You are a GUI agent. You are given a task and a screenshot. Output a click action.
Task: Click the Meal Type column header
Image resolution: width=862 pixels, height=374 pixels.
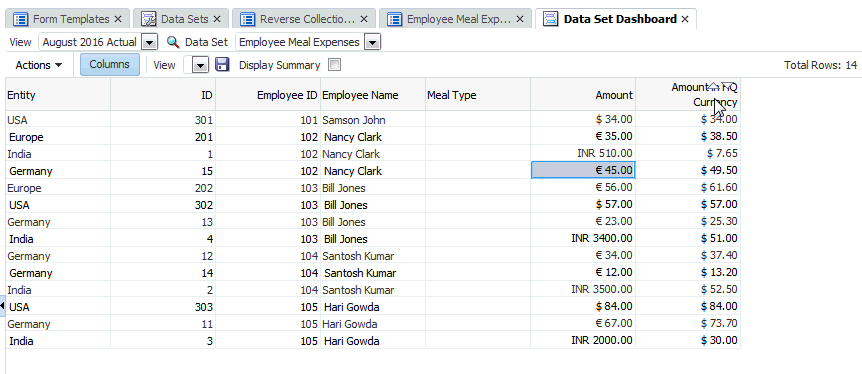(478, 95)
